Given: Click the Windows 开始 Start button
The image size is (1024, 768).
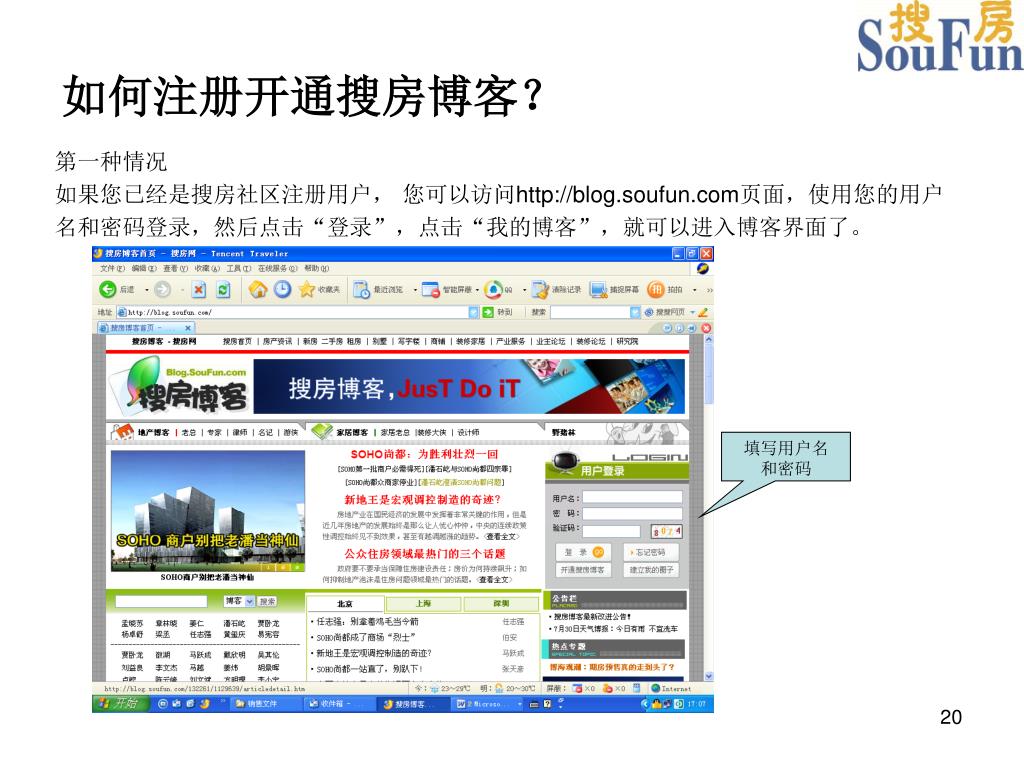Looking at the screenshot, I should point(119,703).
